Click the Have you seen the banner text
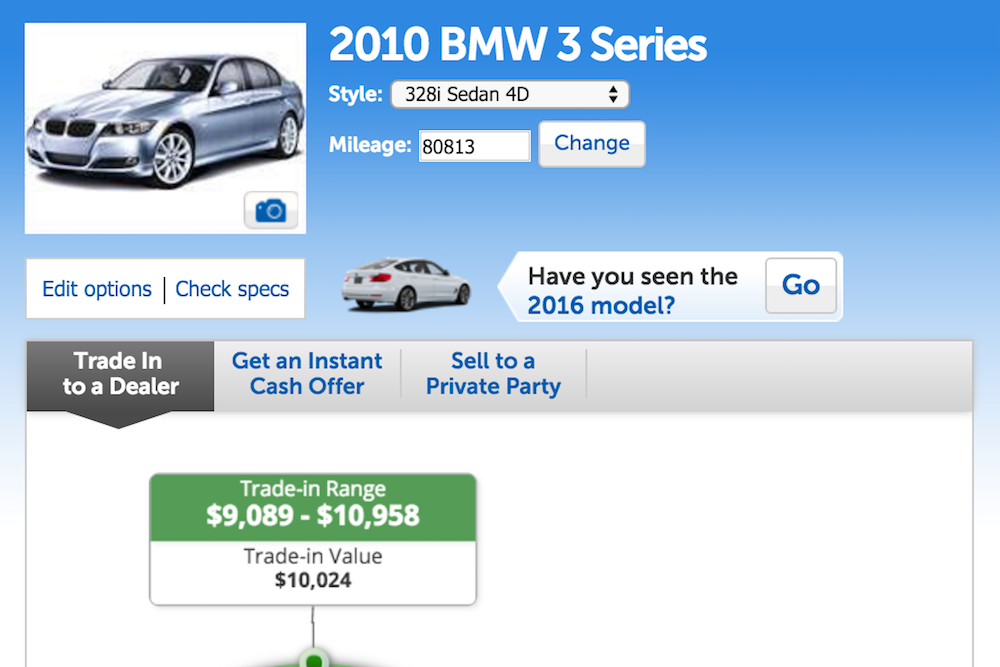 tap(633, 277)
